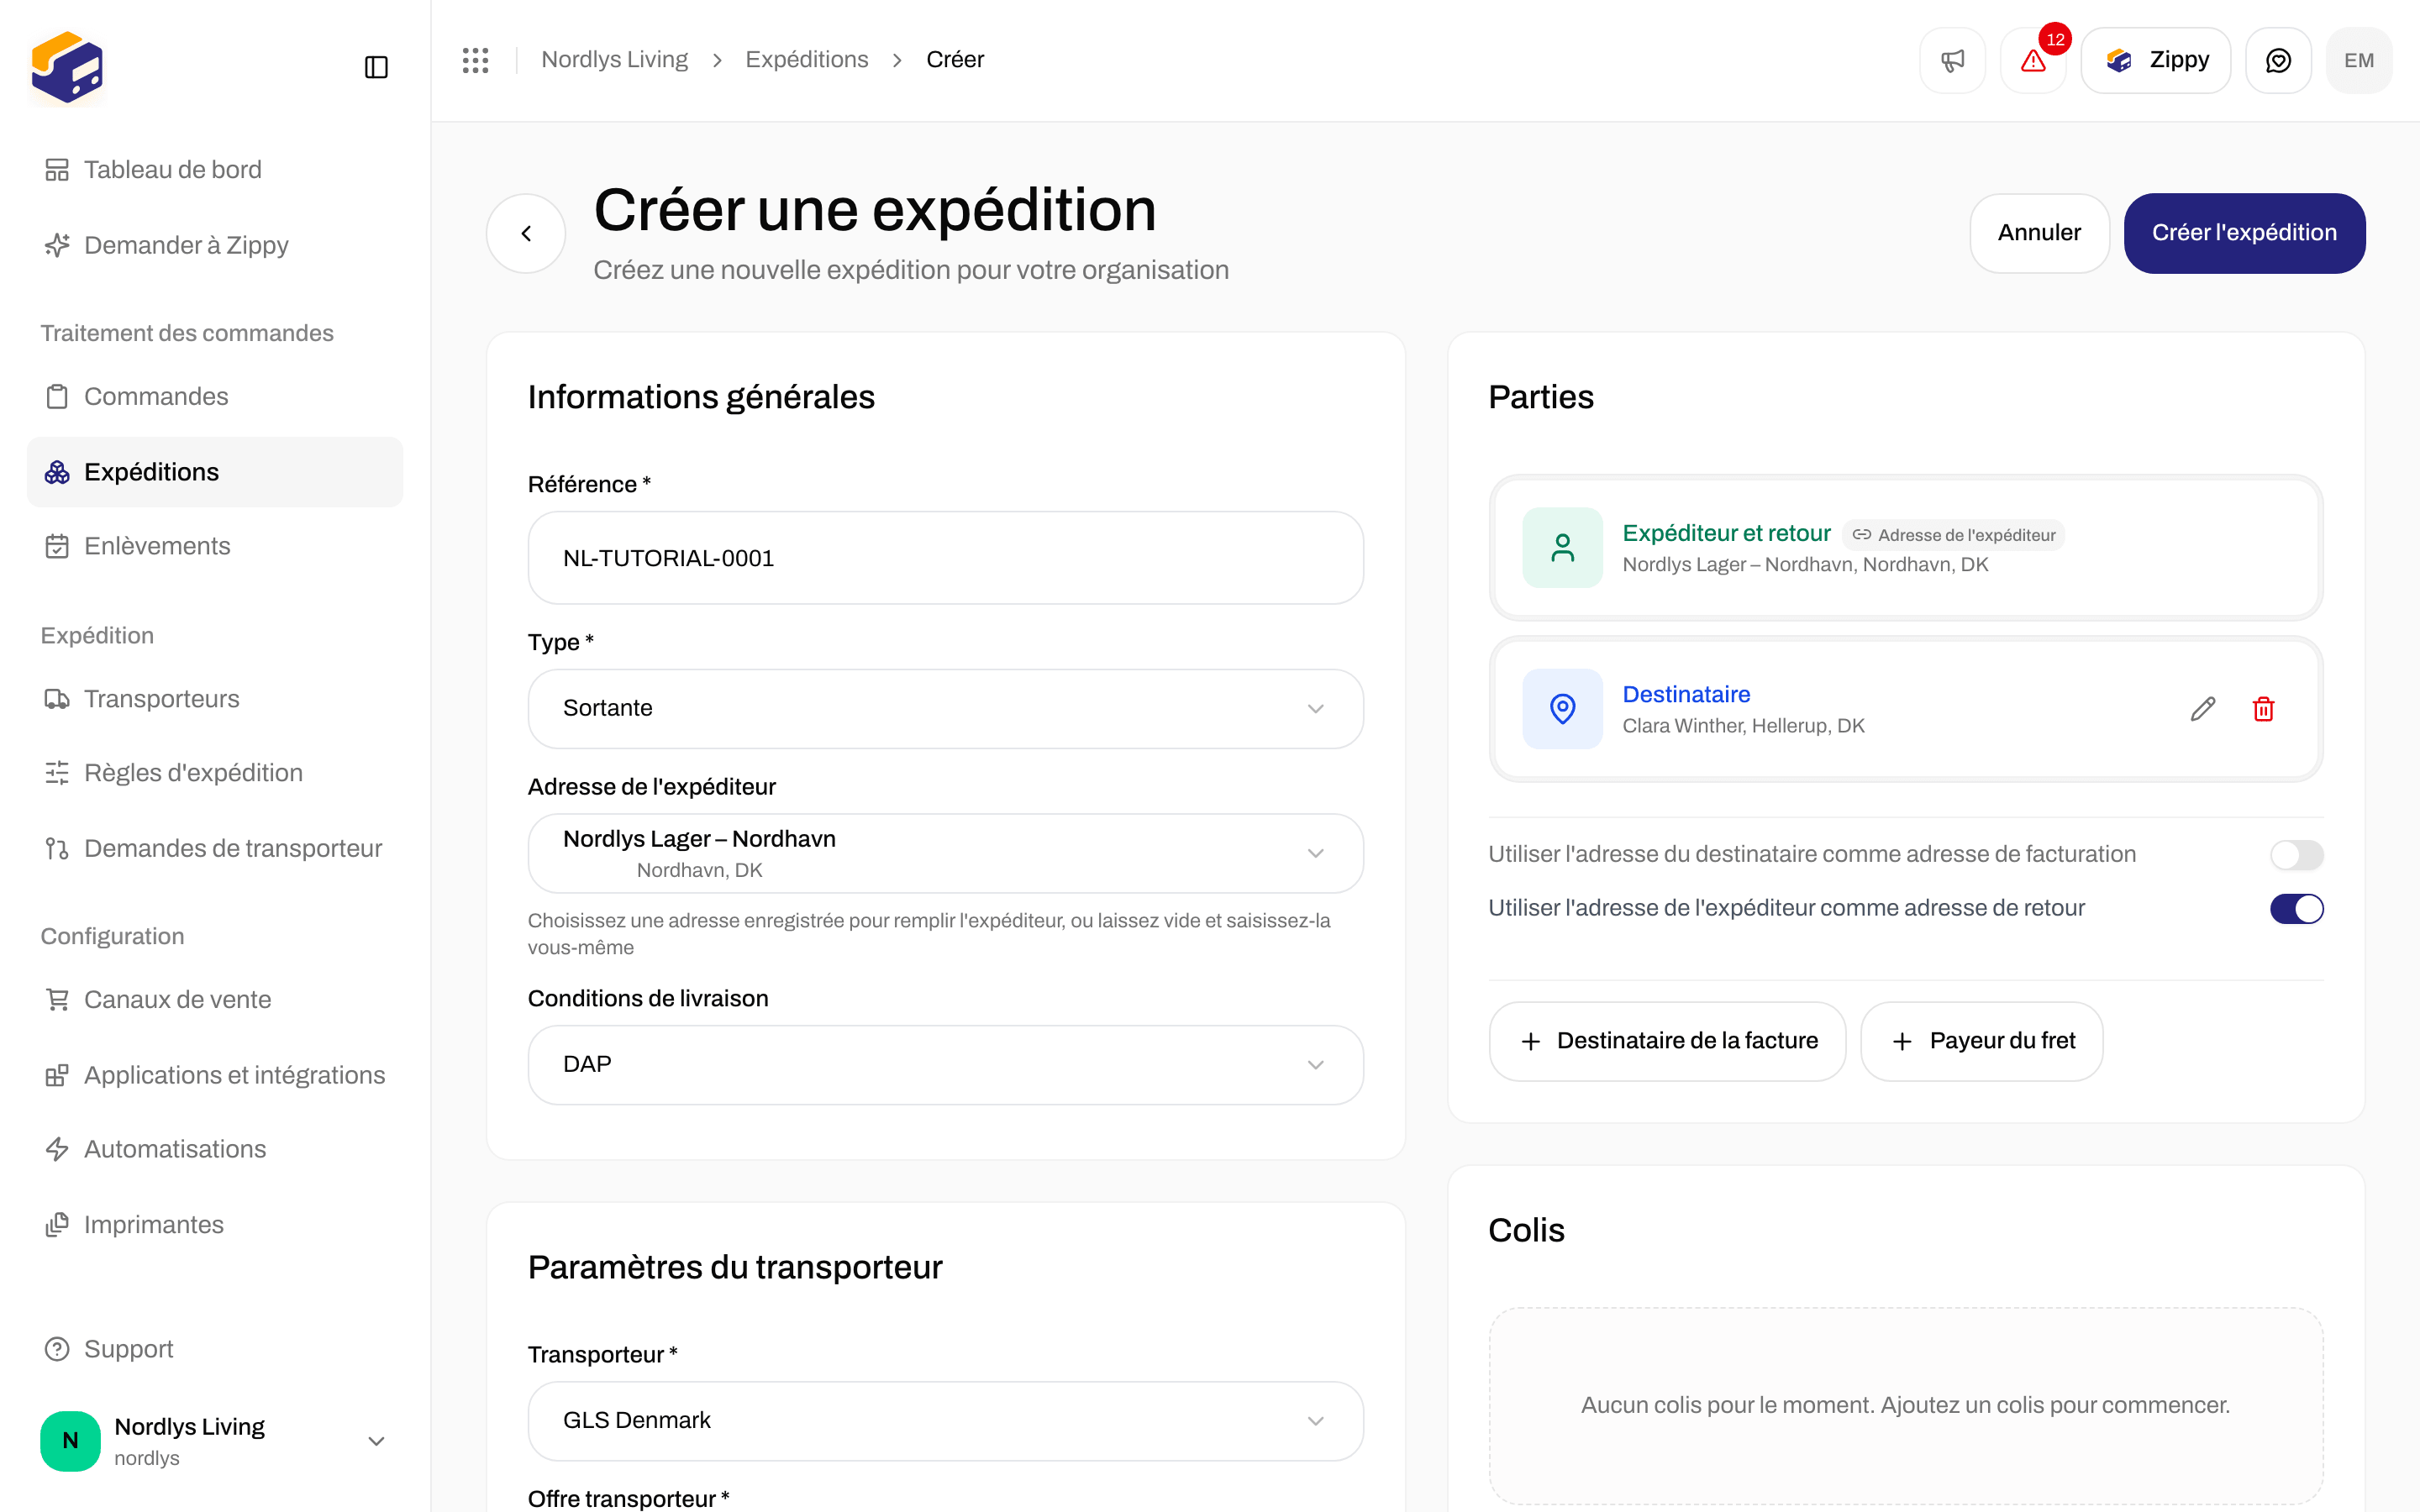Open Règles d'expédition page
2420x1512 pixels.
point(215,773)
